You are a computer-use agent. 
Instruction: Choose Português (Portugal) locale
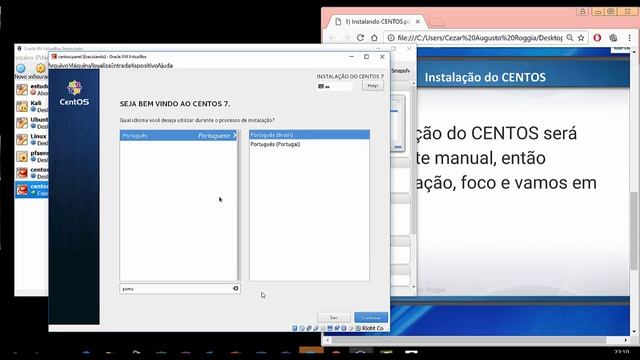coord(309,144)
